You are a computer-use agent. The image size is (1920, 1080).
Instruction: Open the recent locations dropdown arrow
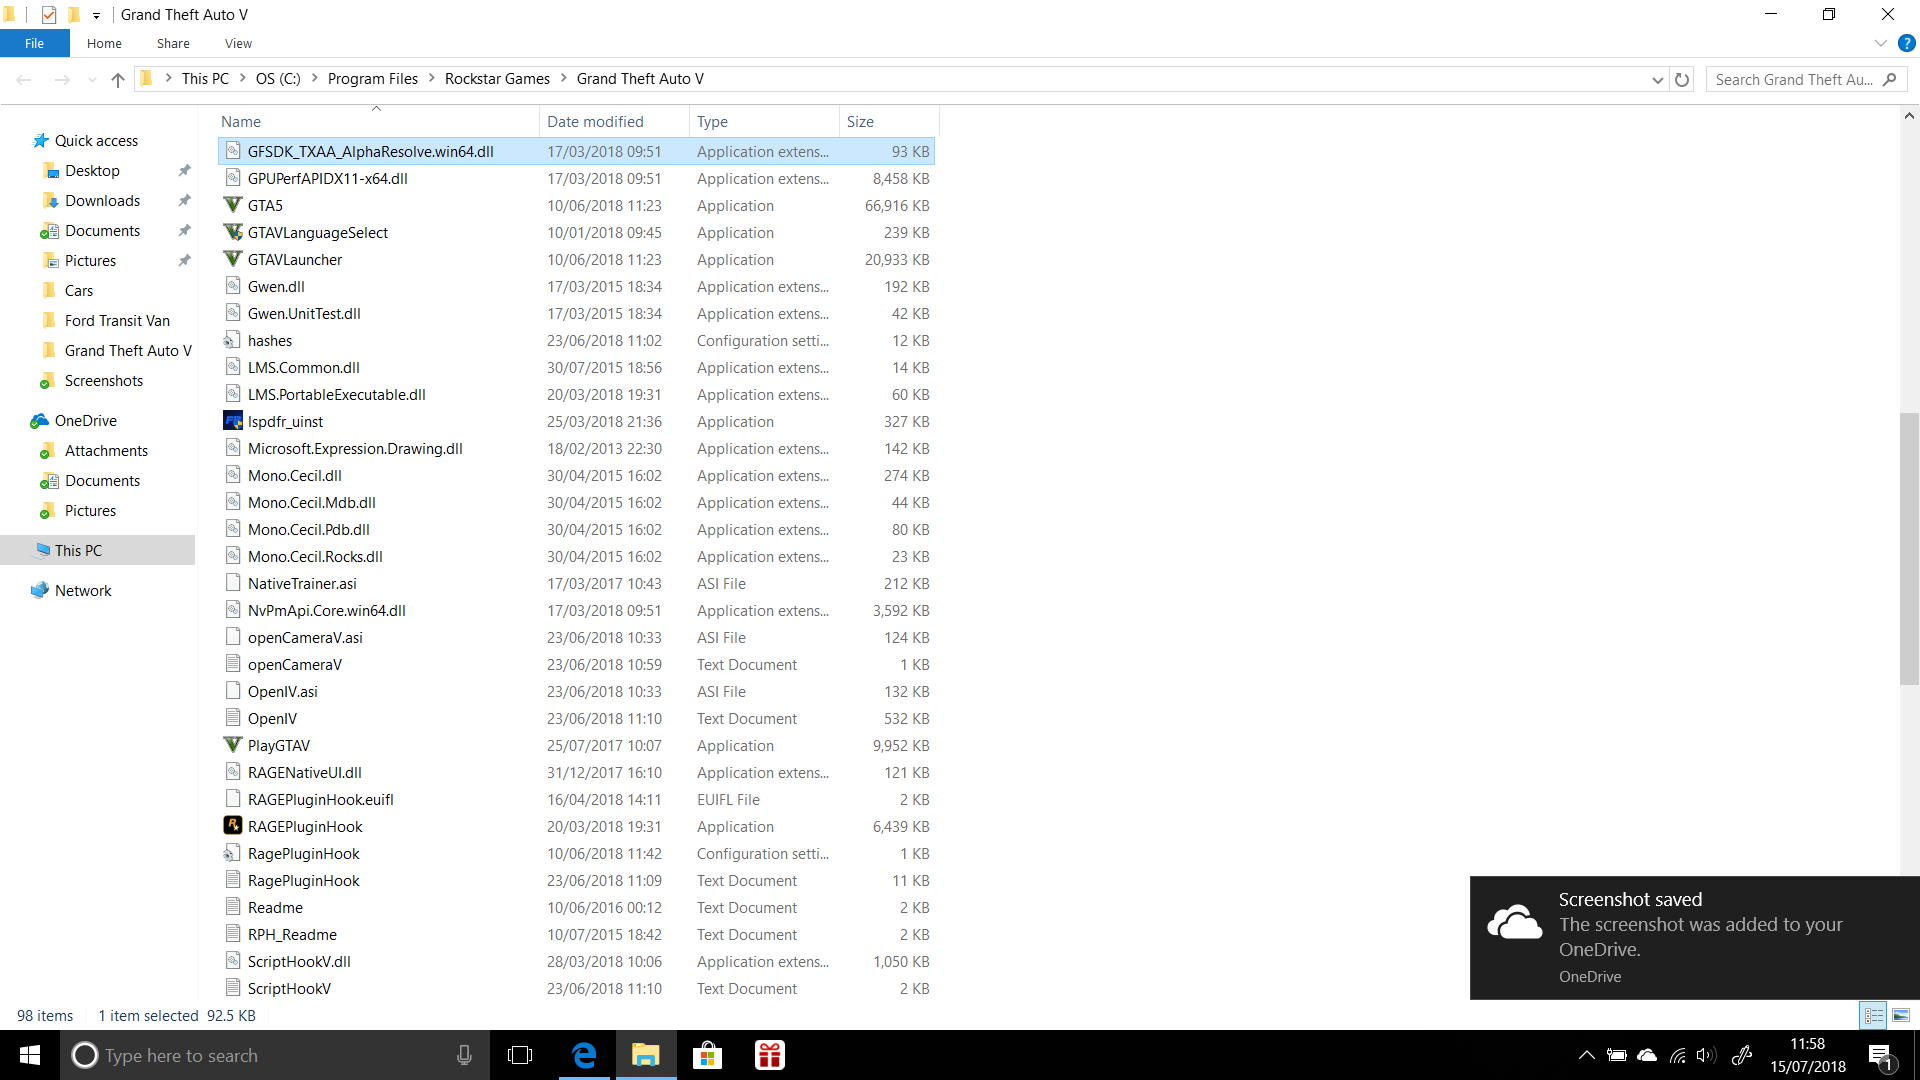tap(92, 79)
